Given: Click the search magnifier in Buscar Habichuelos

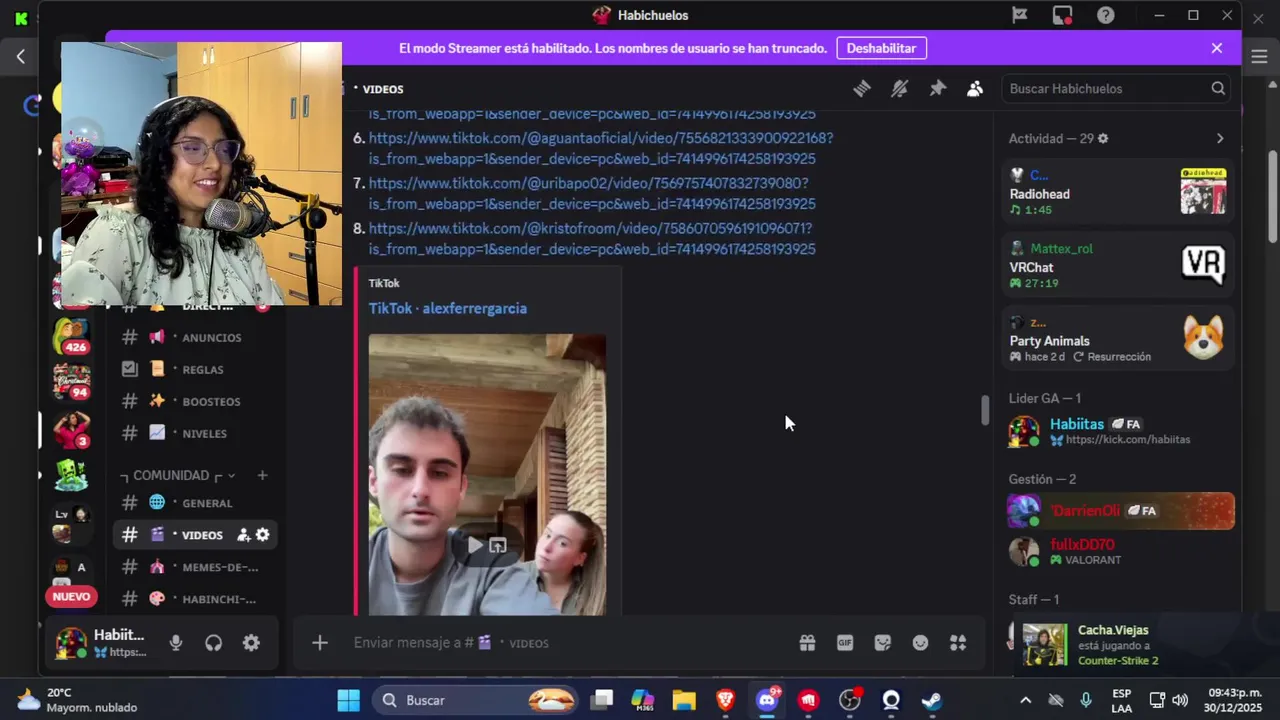Looking at the screenshot, I should coord(1218,89).
